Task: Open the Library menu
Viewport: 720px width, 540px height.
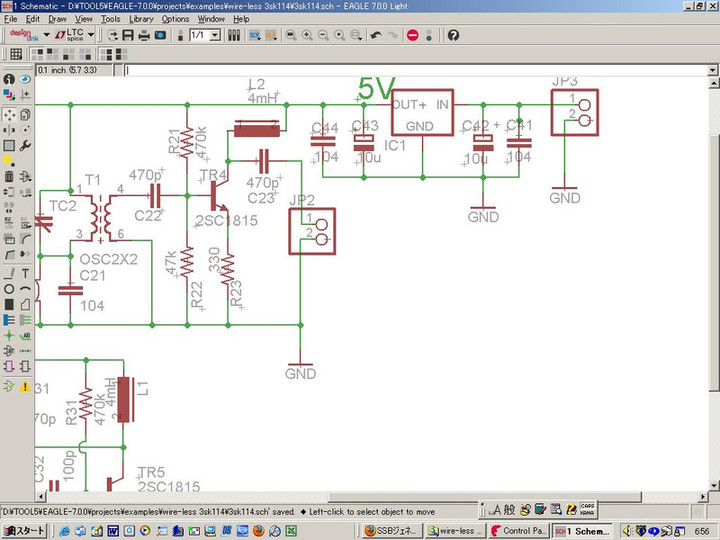Action: (141, 19)
